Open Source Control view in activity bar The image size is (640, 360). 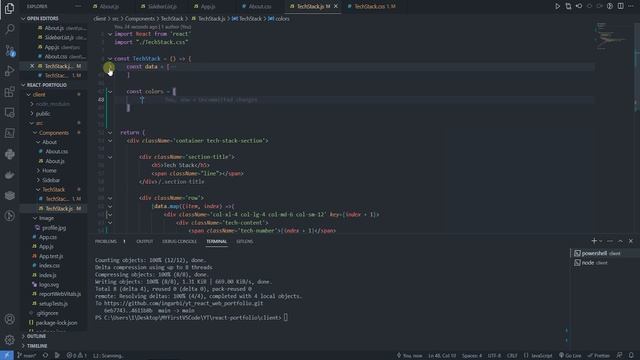tap(9, 50)
